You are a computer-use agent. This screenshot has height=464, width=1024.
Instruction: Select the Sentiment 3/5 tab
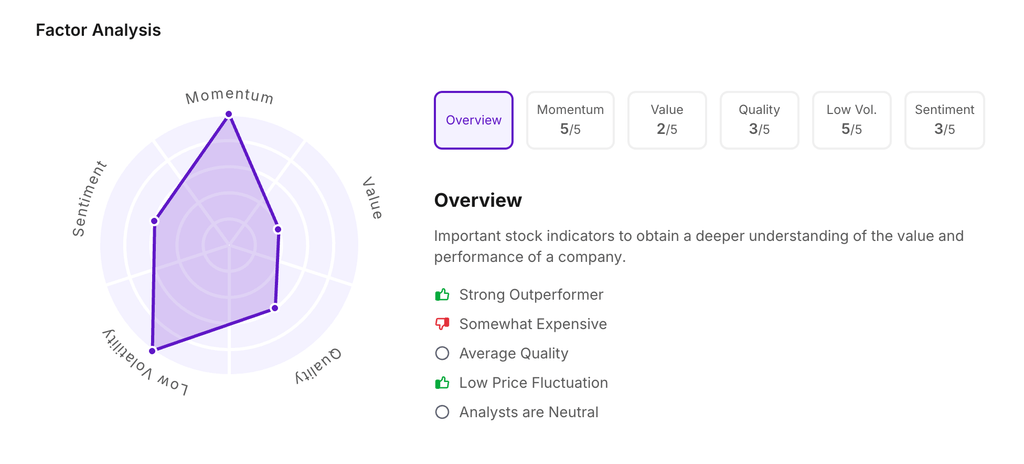click(x=944, y=120)
